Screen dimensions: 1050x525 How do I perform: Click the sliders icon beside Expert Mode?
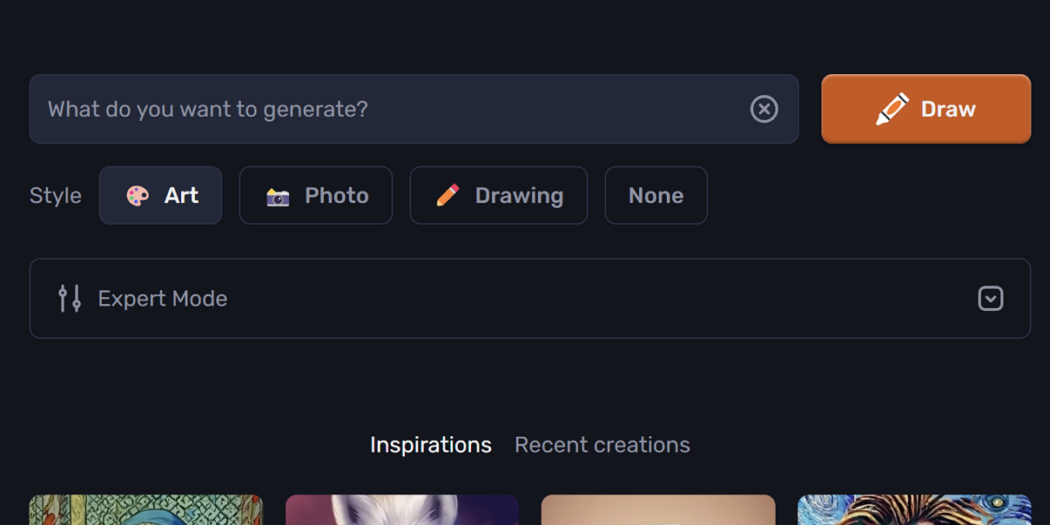(x=70, y=298)
